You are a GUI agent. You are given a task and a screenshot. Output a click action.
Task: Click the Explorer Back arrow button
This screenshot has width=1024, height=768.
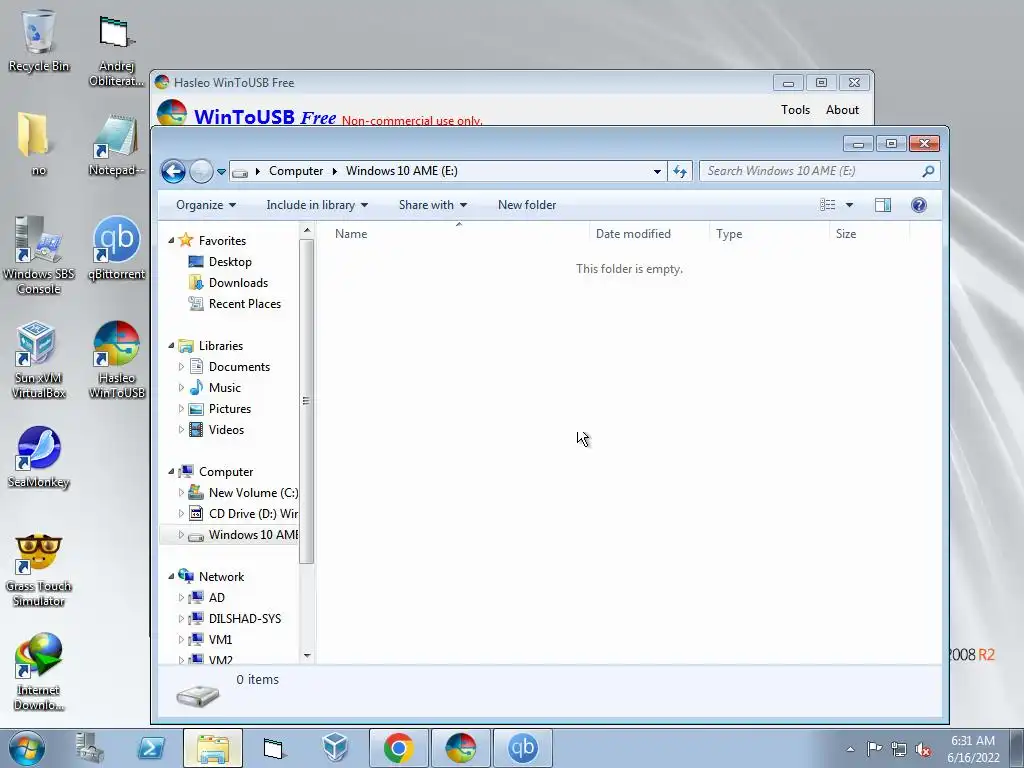click(173, 172)
